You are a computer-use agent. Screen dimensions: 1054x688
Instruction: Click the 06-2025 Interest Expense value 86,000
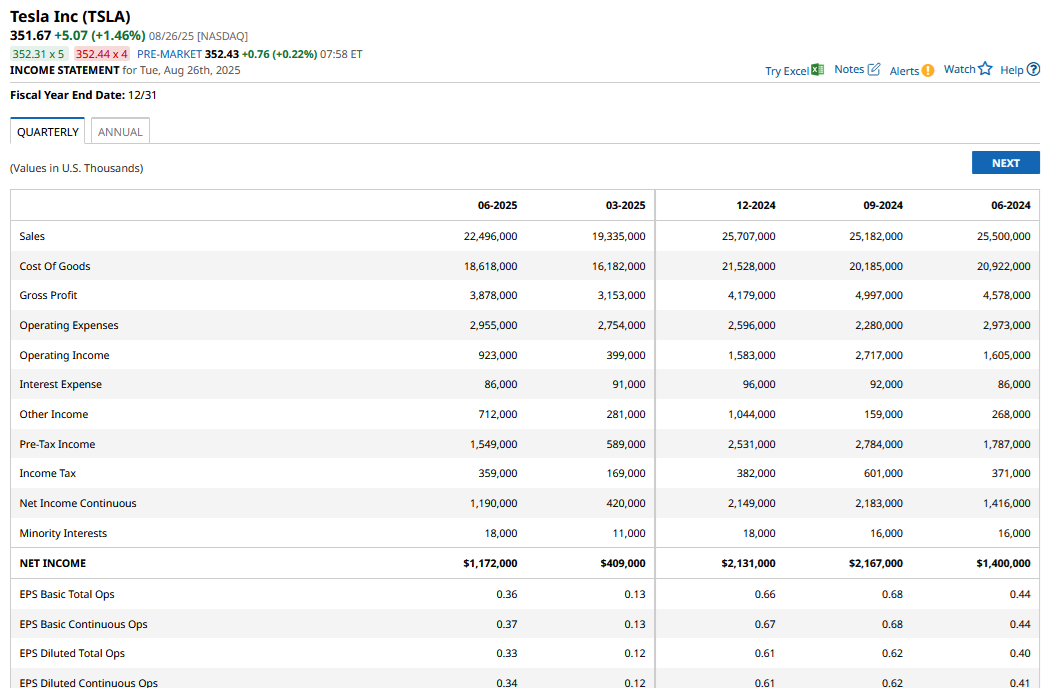pos(501,384)
